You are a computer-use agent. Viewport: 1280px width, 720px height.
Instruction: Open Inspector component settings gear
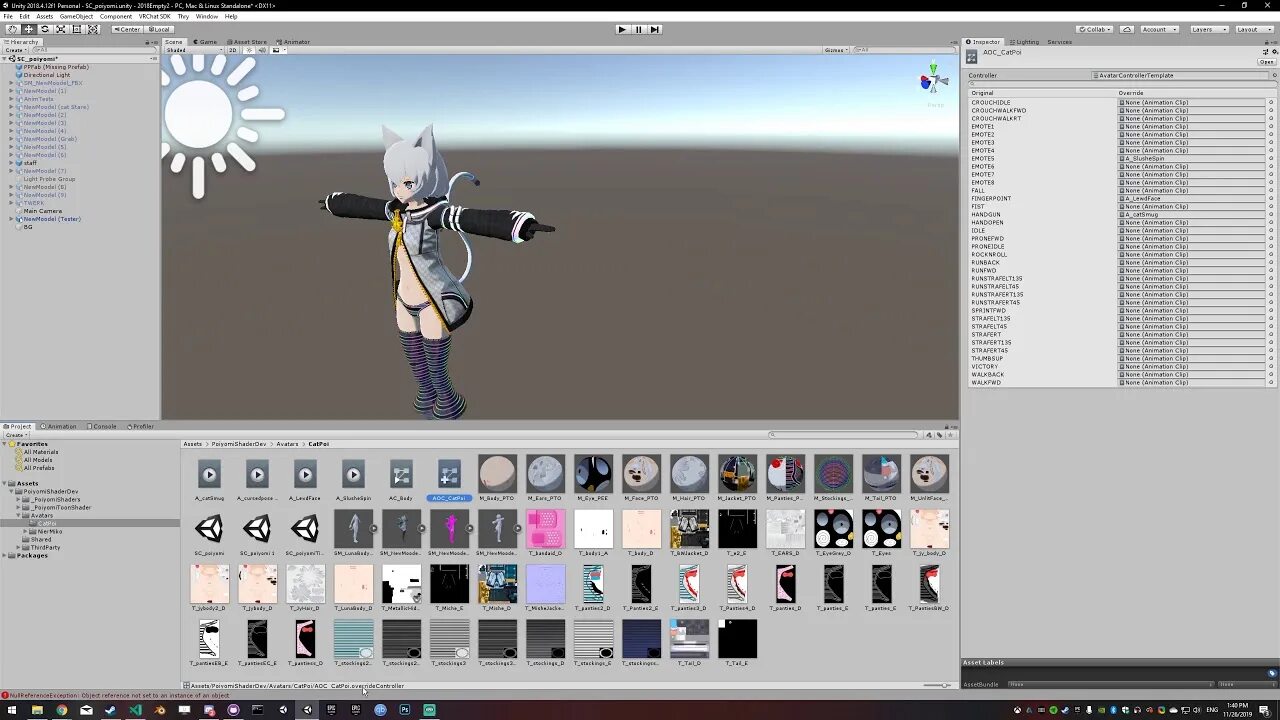coord(1274,52)
